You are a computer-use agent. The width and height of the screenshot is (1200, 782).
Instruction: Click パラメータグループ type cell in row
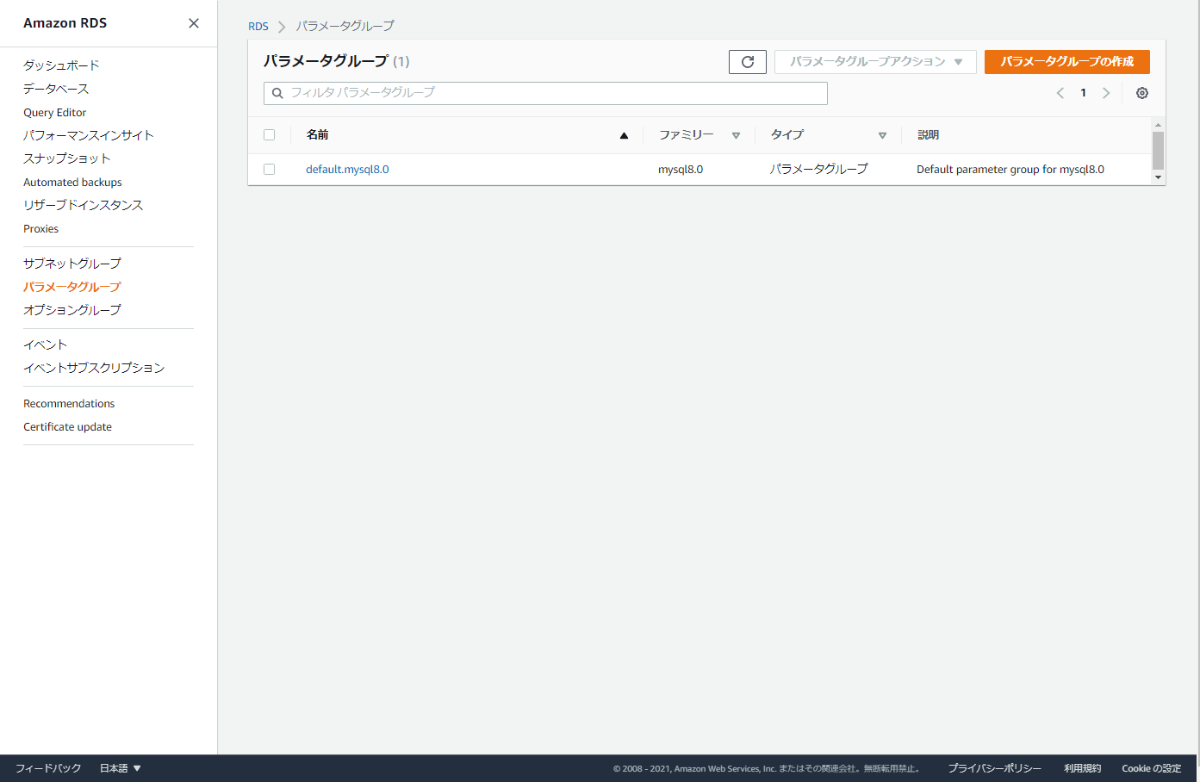click(x=819, y=169)
